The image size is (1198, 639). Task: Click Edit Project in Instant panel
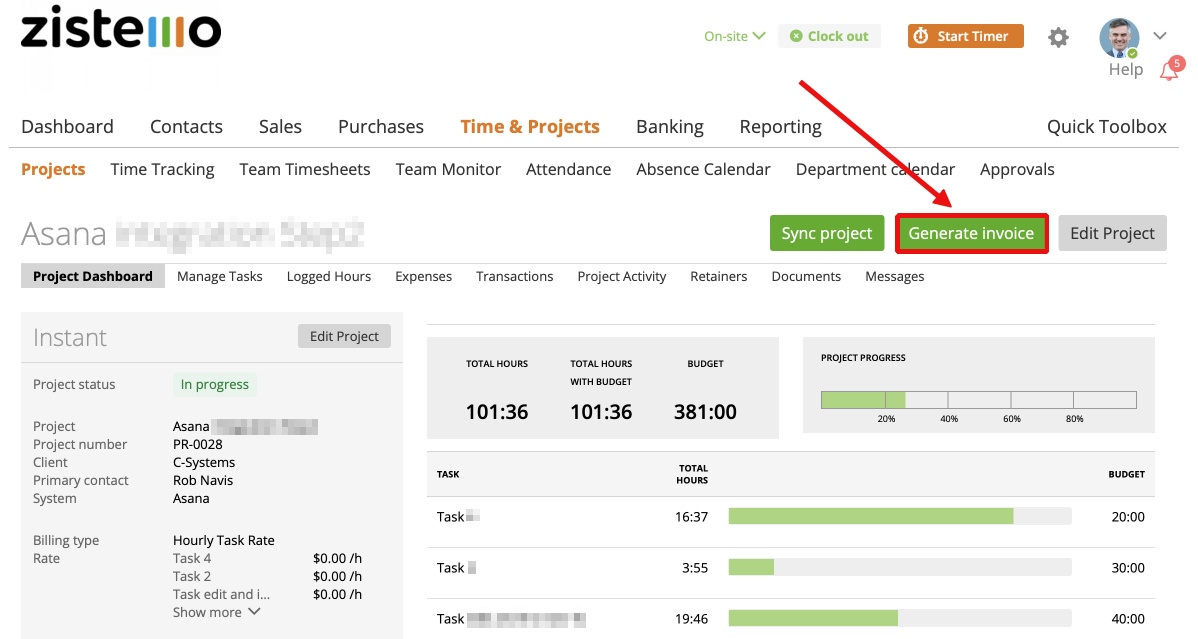[x=344, y=336]
